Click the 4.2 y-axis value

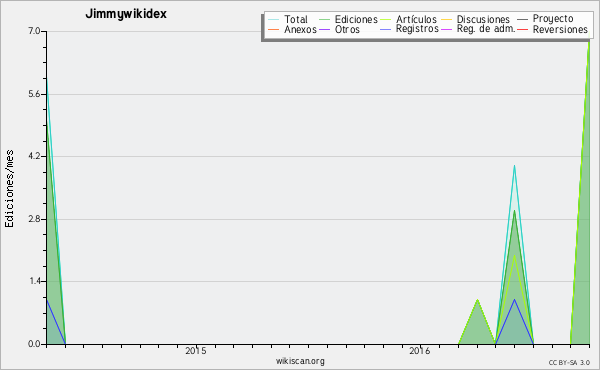[34, 156]
